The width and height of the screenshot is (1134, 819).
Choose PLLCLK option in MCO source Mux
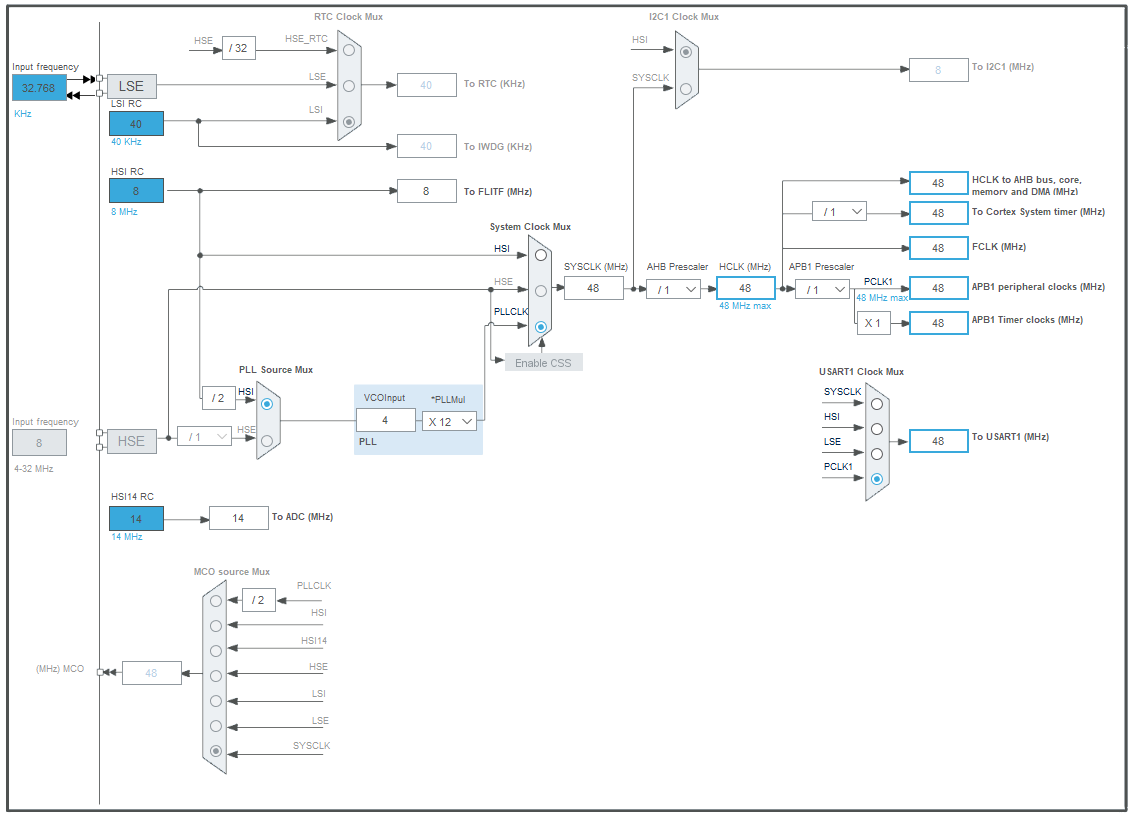point(216,601)
